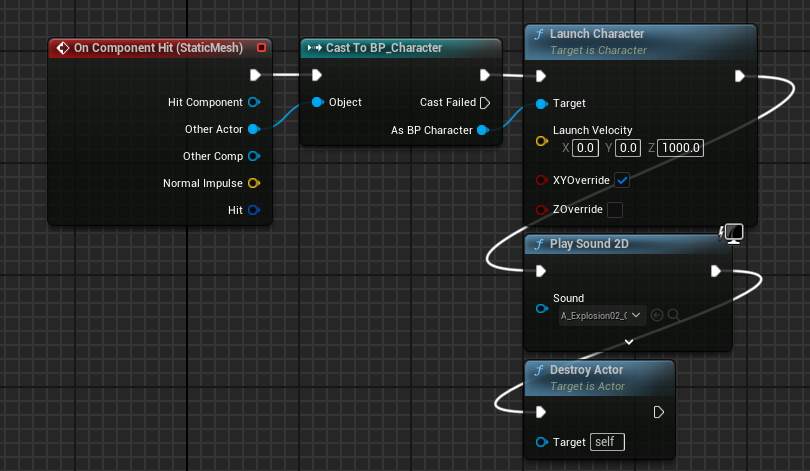
Task: Click the Normal Impulse vector pin
Action: pyautogui.click(x=254, y=183)
